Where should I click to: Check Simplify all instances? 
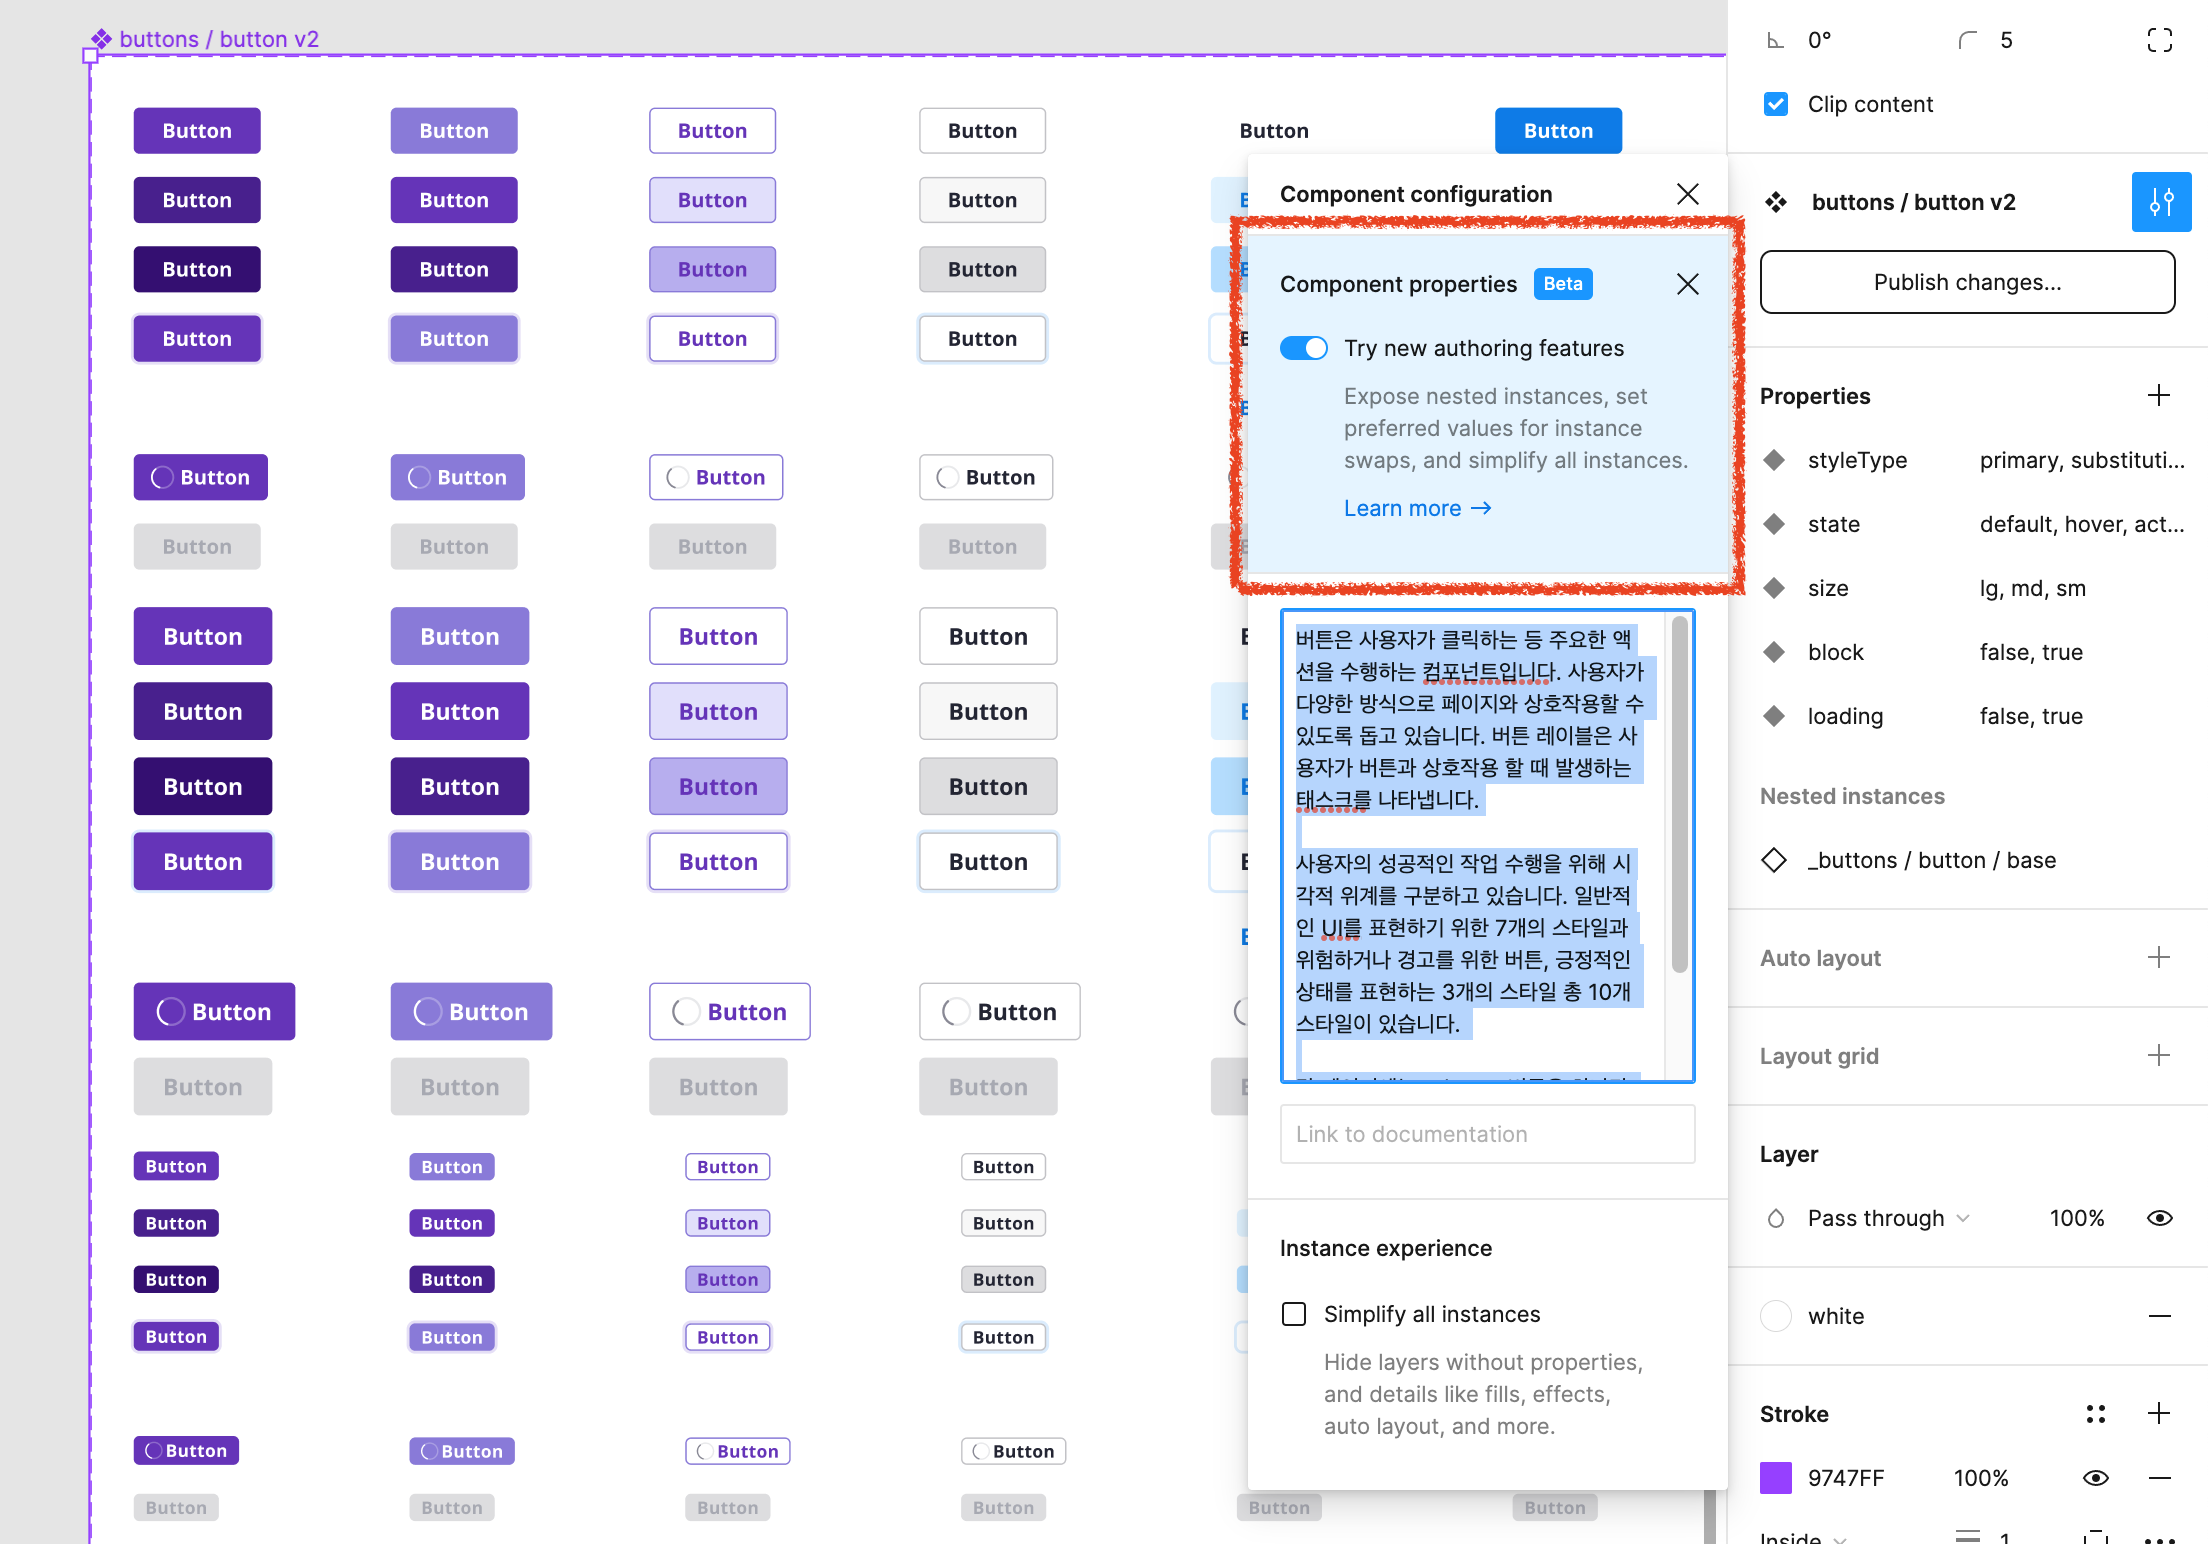click(1294, 1314)
